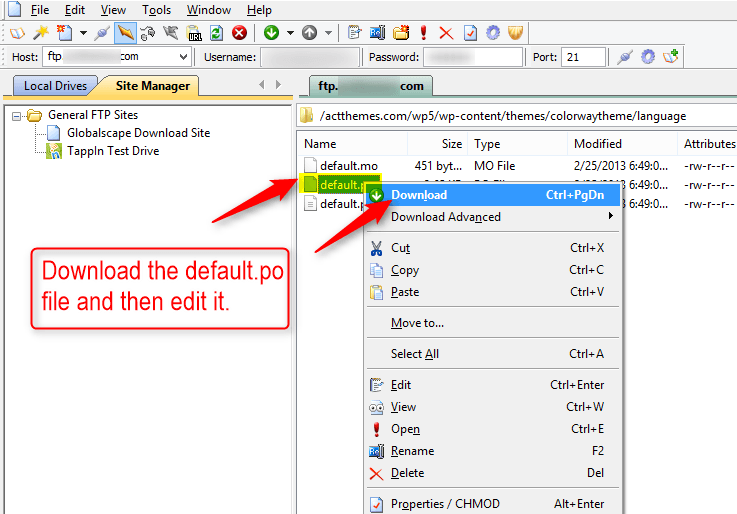Image resolution: width=737 pixels, height=514 pixels.
Task: Click the add-site icon in quick connect bar
Action: click(x=671, y=57)
